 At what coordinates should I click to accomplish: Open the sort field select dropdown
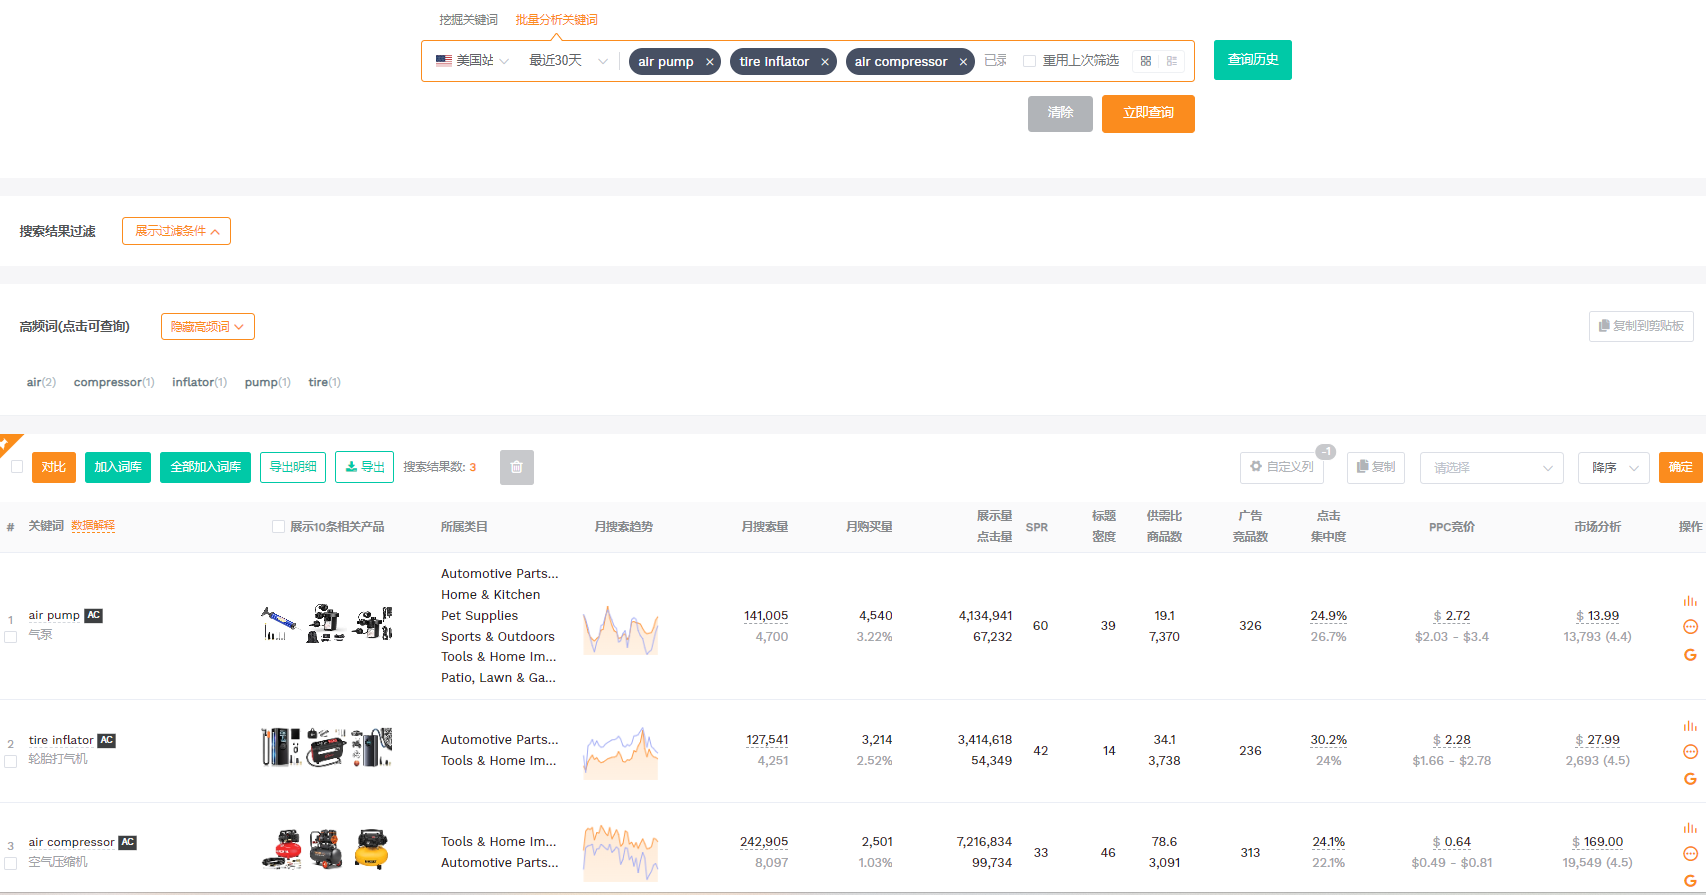[1491, 468]
